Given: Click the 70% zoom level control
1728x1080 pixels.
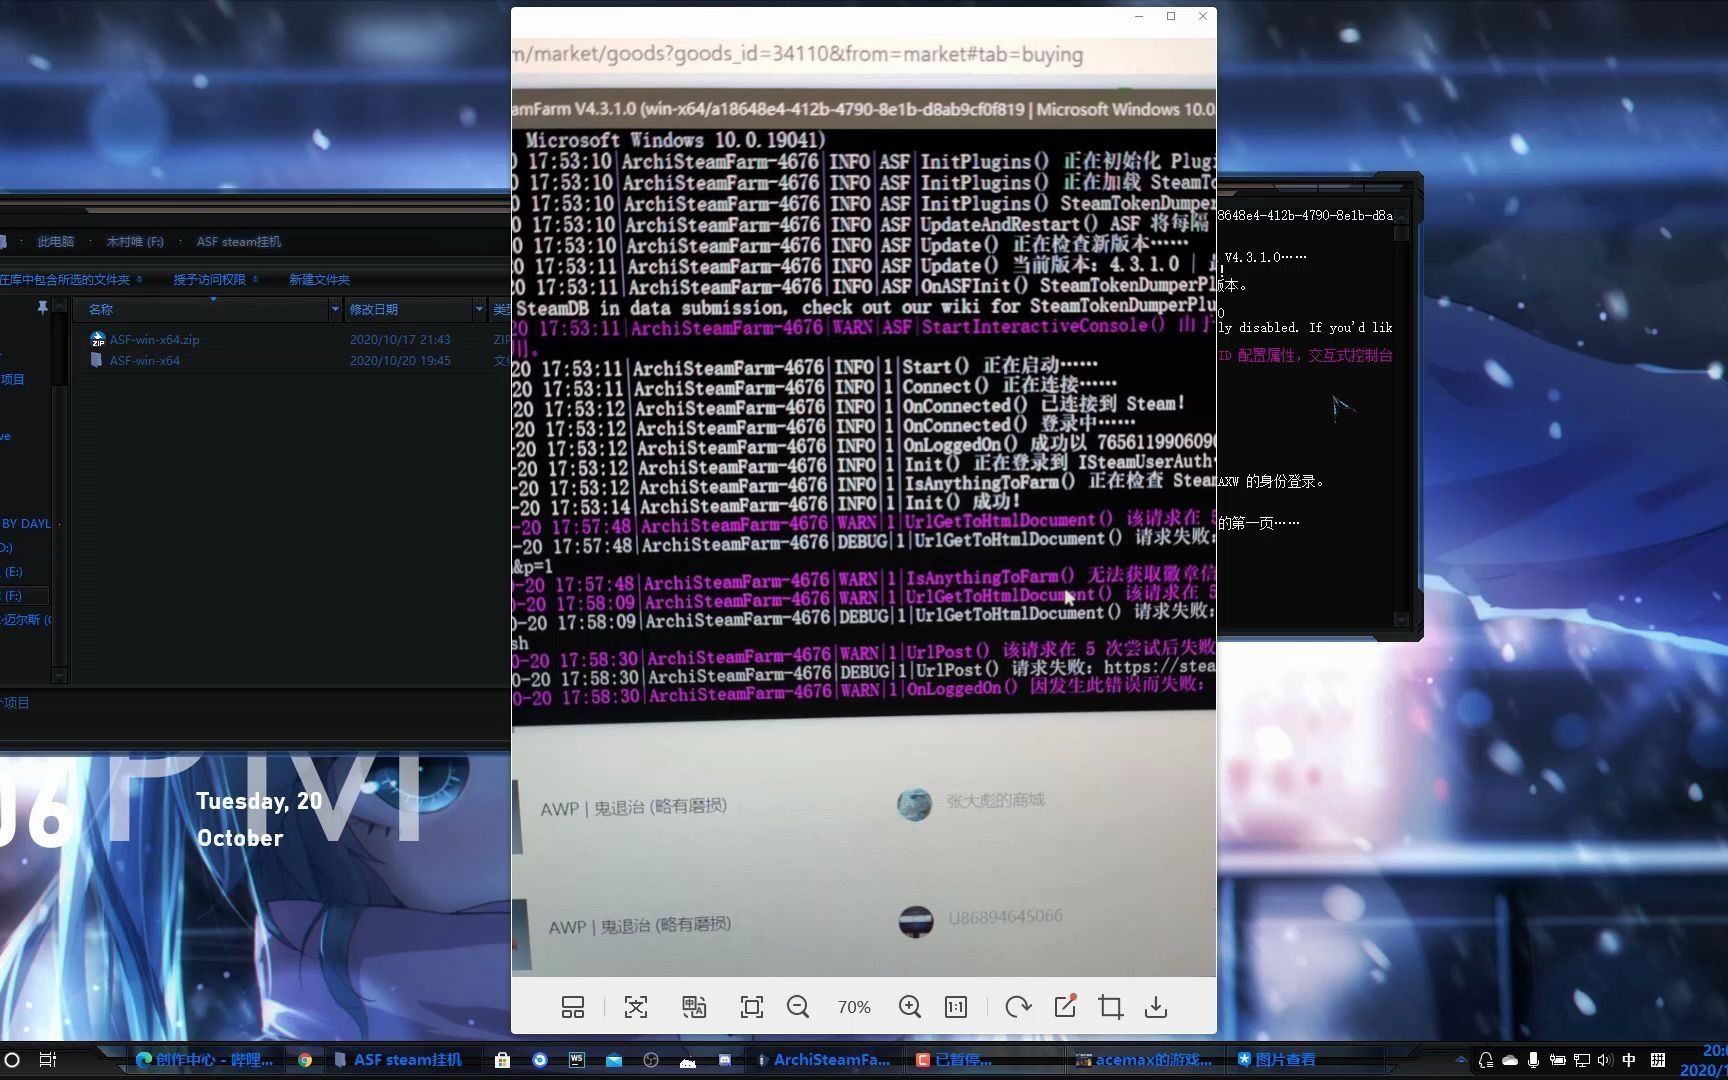Looking at the screenshot, I should pos(854,1007).
